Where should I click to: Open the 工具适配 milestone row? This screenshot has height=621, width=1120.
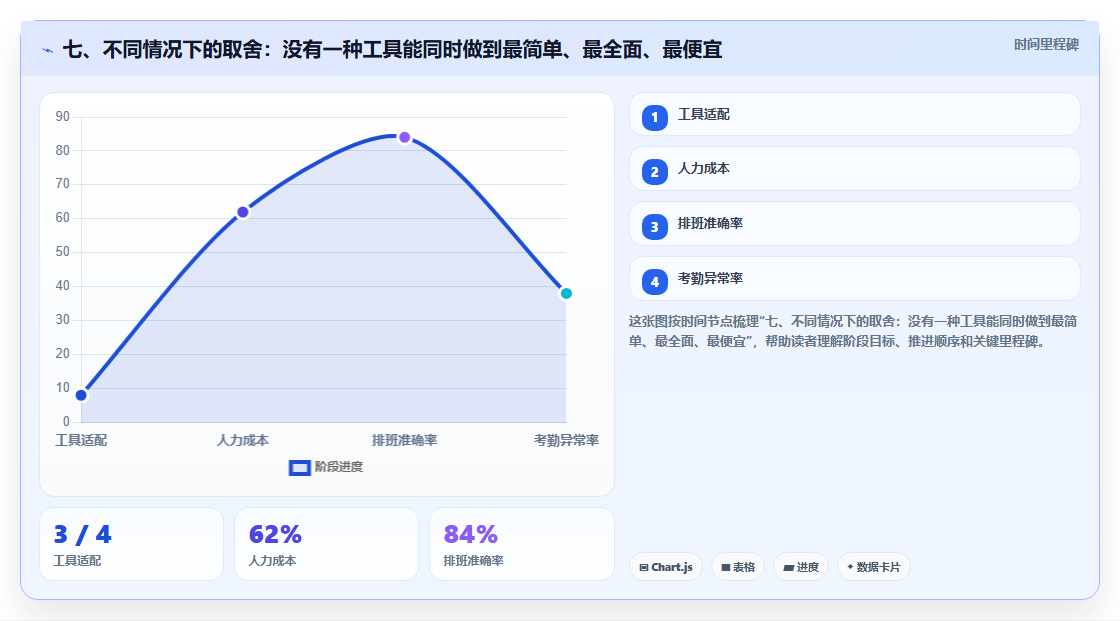point(854,114)
